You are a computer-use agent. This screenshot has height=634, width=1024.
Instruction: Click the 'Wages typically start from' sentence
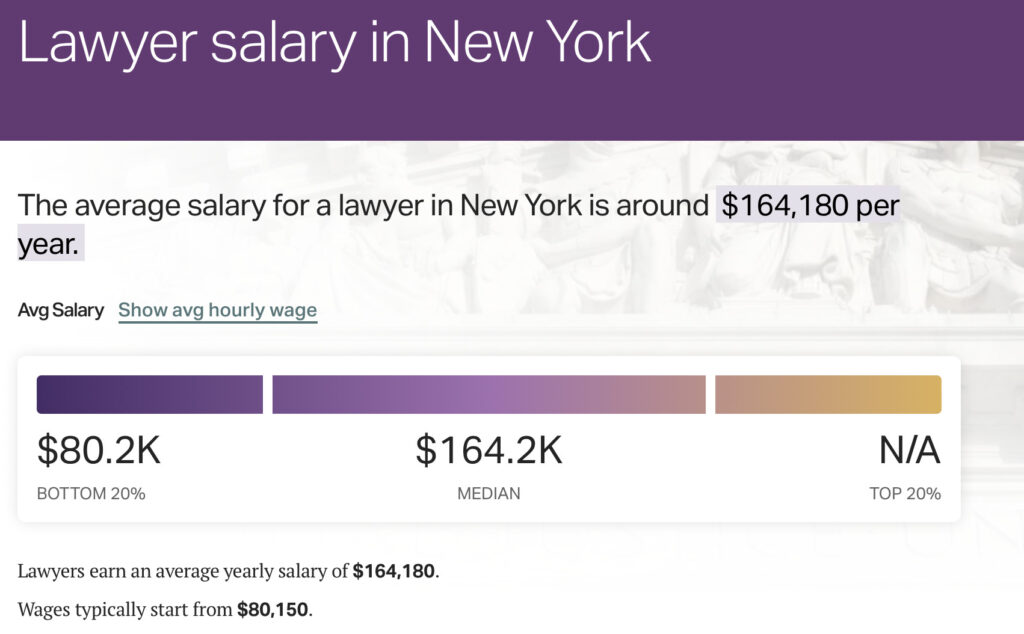click(165, 610)
